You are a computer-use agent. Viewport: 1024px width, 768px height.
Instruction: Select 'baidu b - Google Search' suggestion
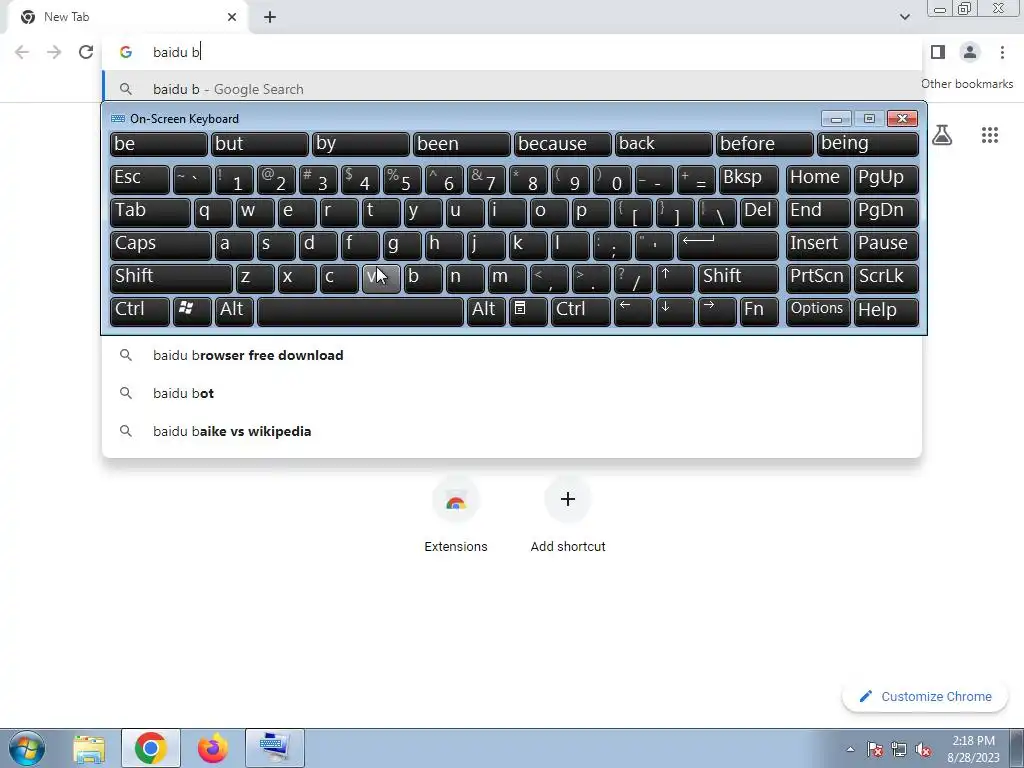(x=512, y=89)
